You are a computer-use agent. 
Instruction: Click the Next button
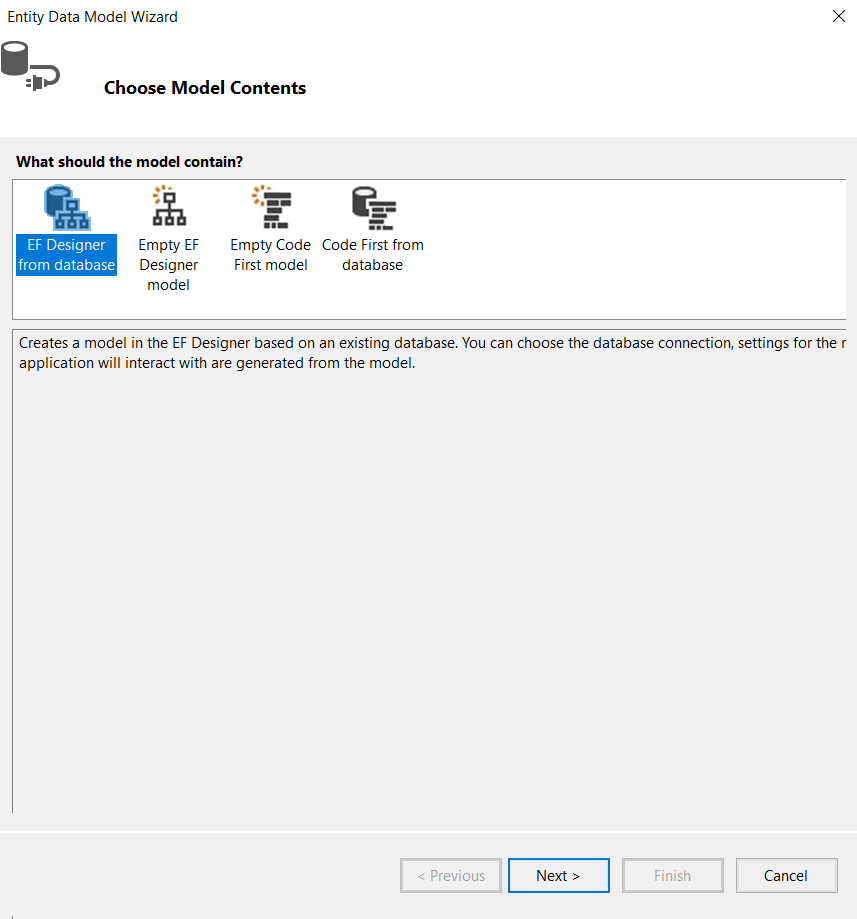558,875
